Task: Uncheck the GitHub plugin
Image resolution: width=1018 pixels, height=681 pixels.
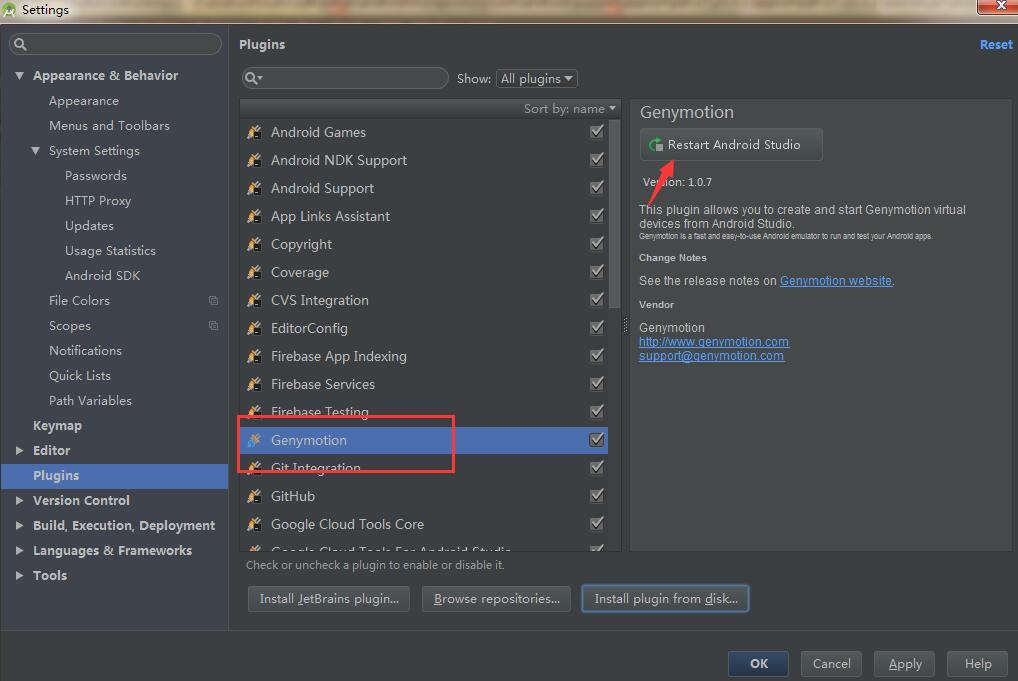Action: (597, 495)
